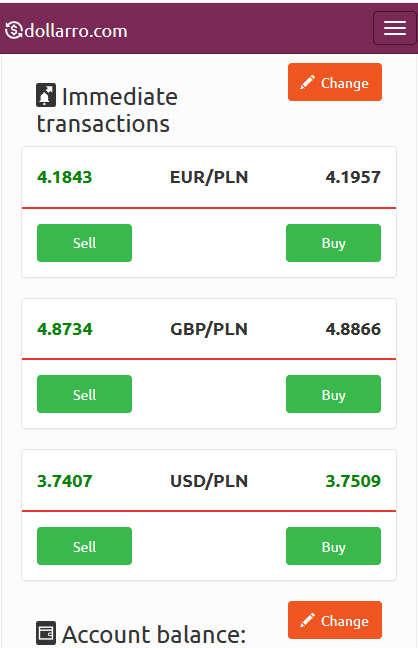Sell USD/PLN at 3.7407
Viewport: 418px width, 648px height.
pos(84,546)
